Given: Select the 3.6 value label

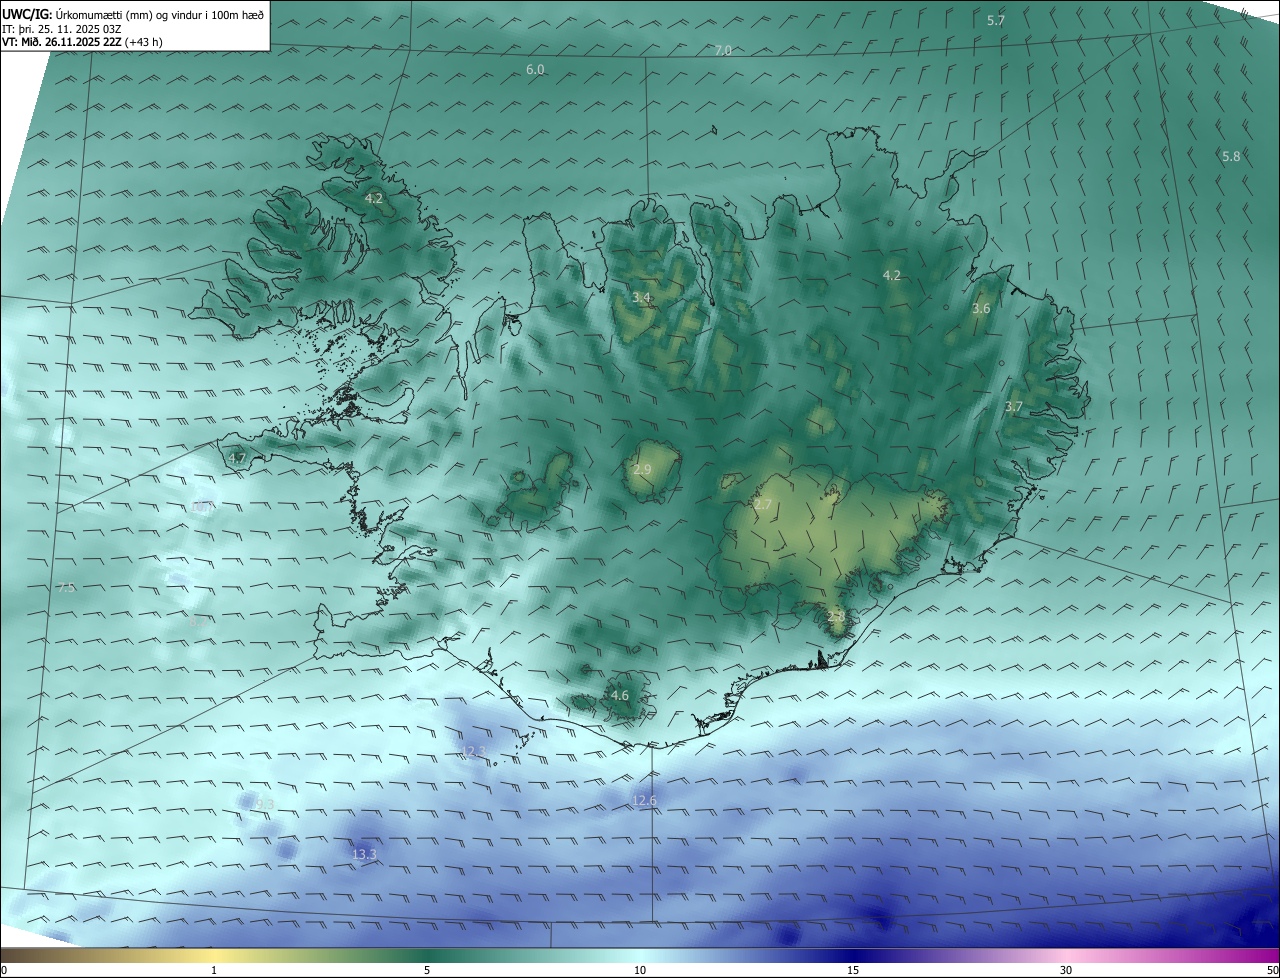Looking at the screenshot, I should pyautogui.click(x=981, y=308).
